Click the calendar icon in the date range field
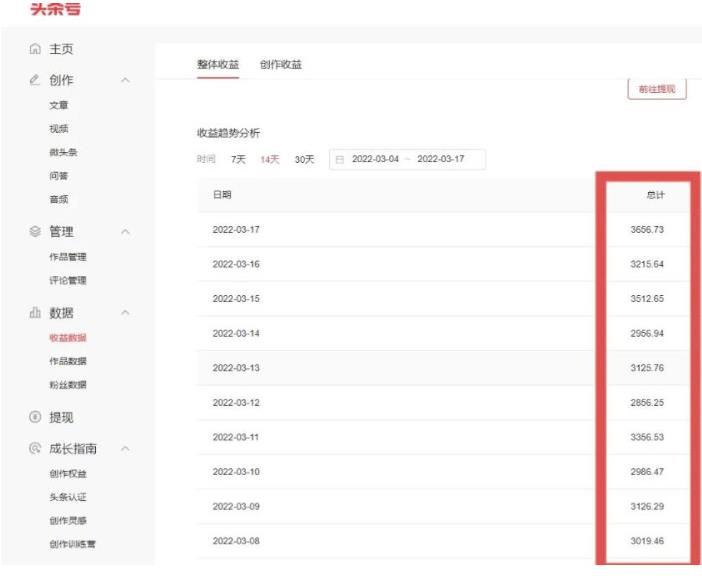Screen dimensions: 702x576 click(340, 159)
